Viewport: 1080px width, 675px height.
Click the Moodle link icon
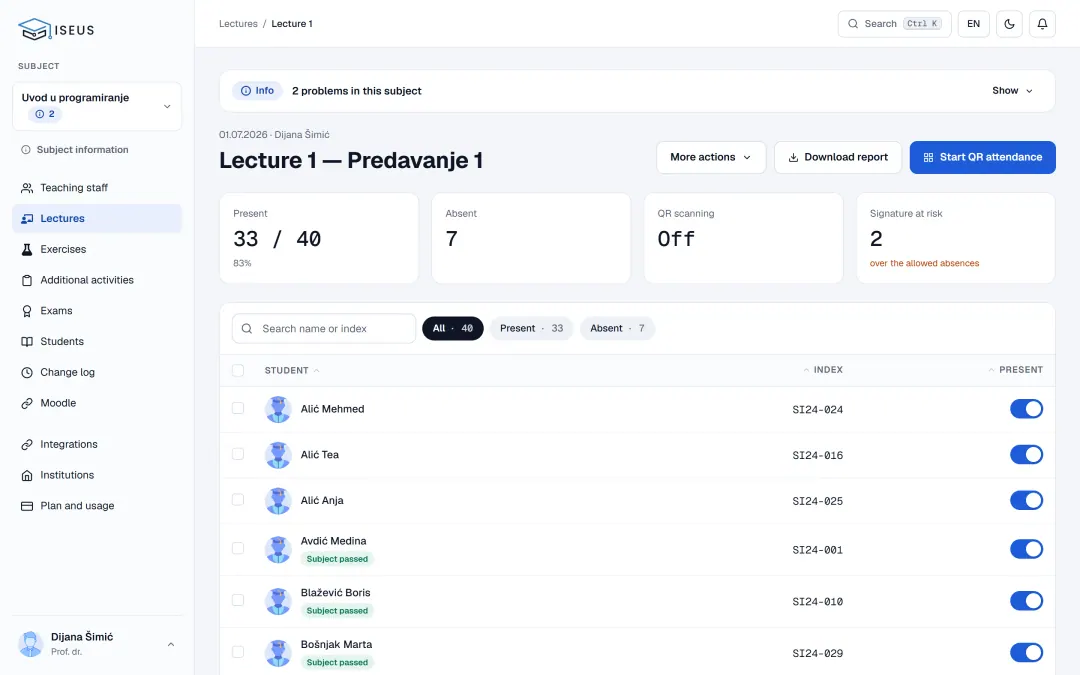27,404
